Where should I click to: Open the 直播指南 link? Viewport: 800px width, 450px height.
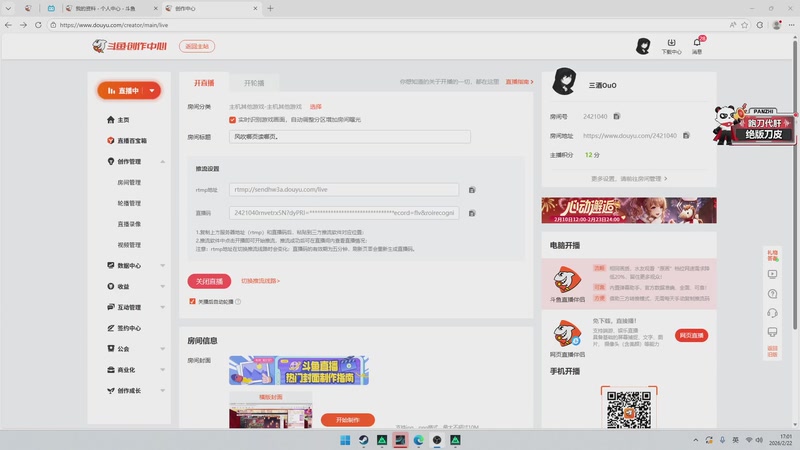(x=519, y=82)
